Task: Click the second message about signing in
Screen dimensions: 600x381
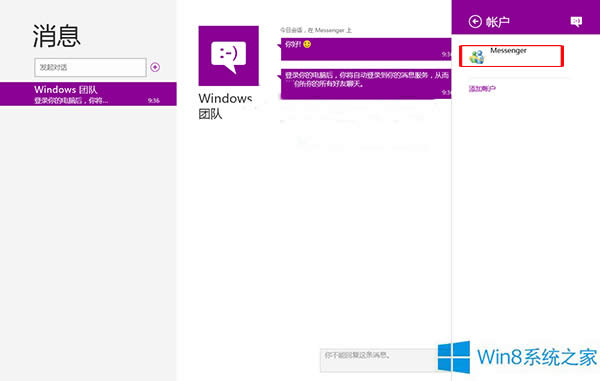Action: 366,84
